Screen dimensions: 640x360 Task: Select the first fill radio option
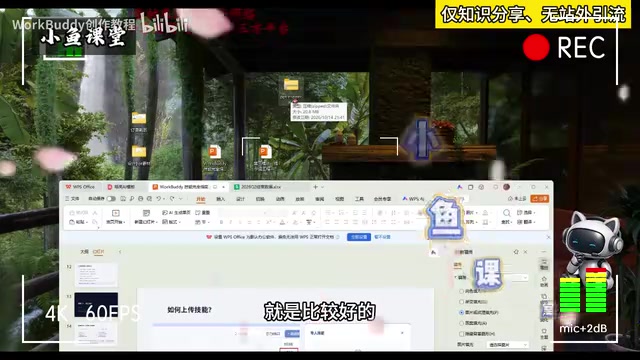click(462, 291)
